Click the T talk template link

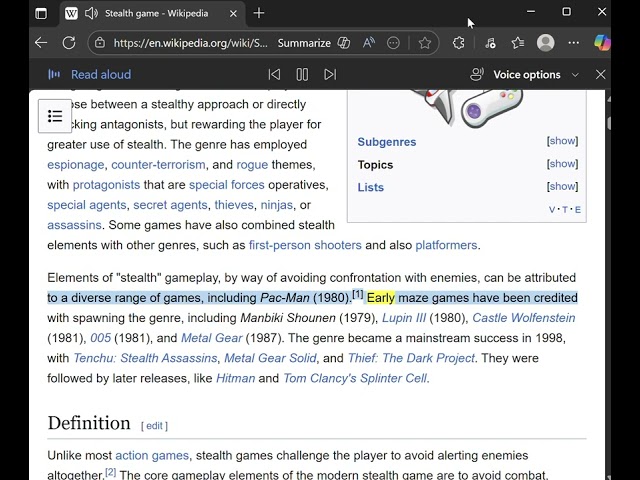click(565, 210)
